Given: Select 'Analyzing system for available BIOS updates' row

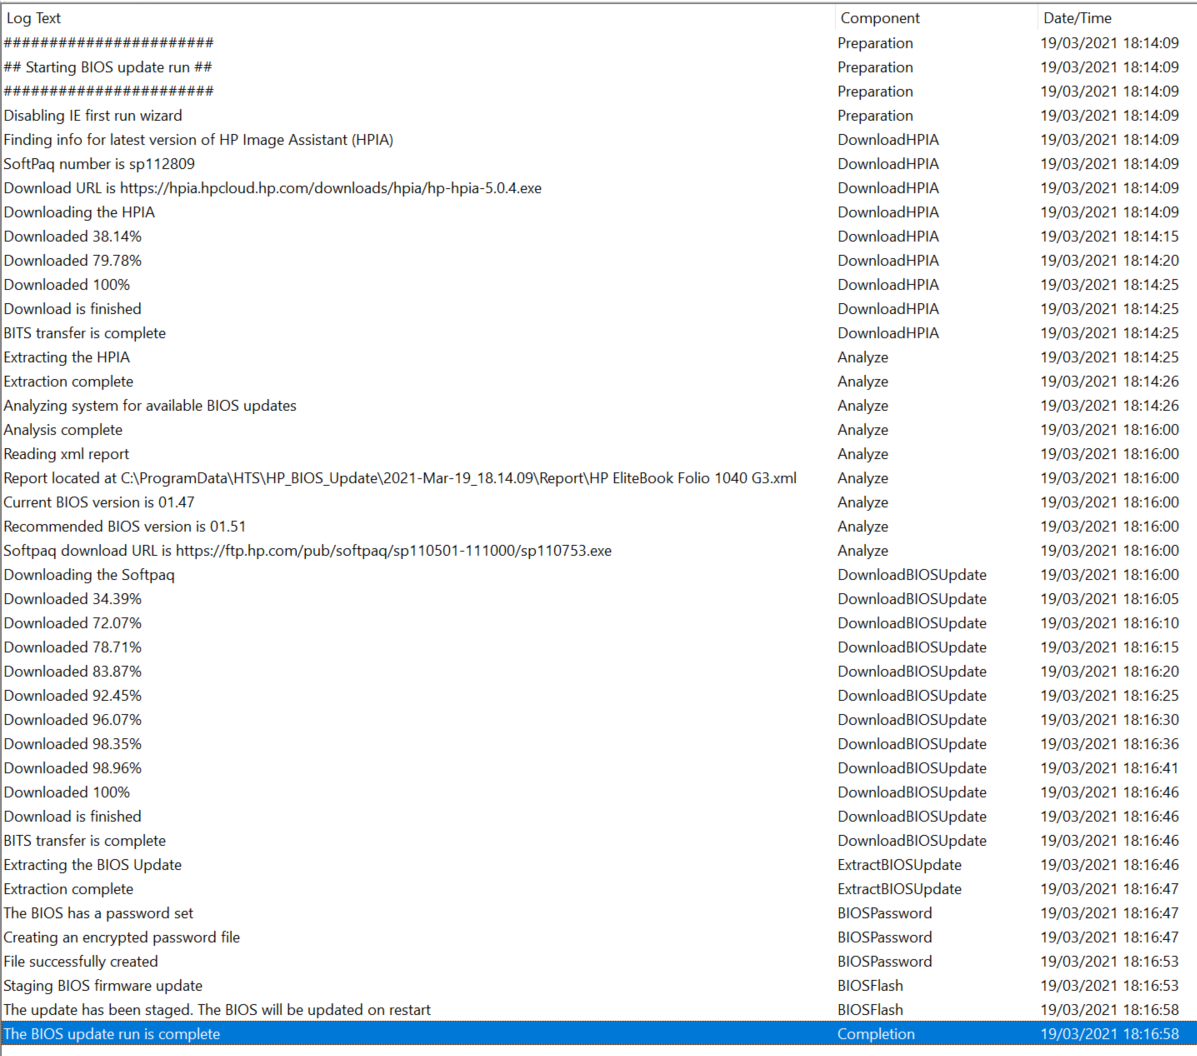Looking at the screenshot, I should click(x=150, y=405).
